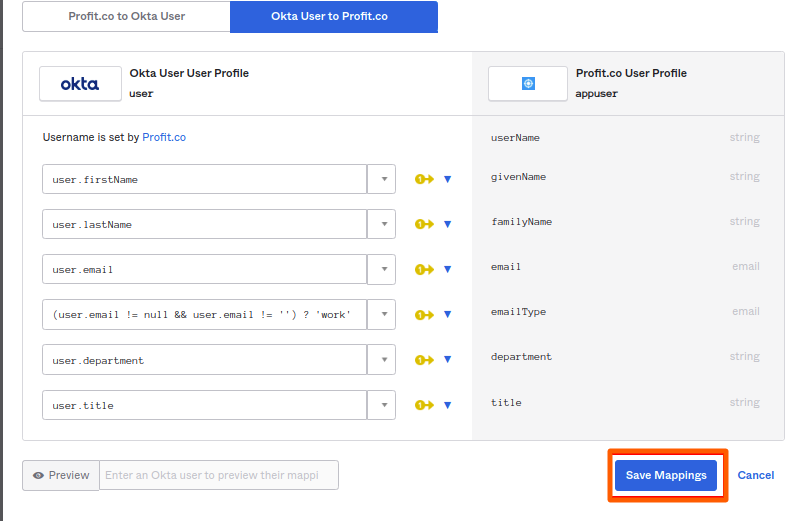Open the user.department attribute dropdown

click(382, 360)
